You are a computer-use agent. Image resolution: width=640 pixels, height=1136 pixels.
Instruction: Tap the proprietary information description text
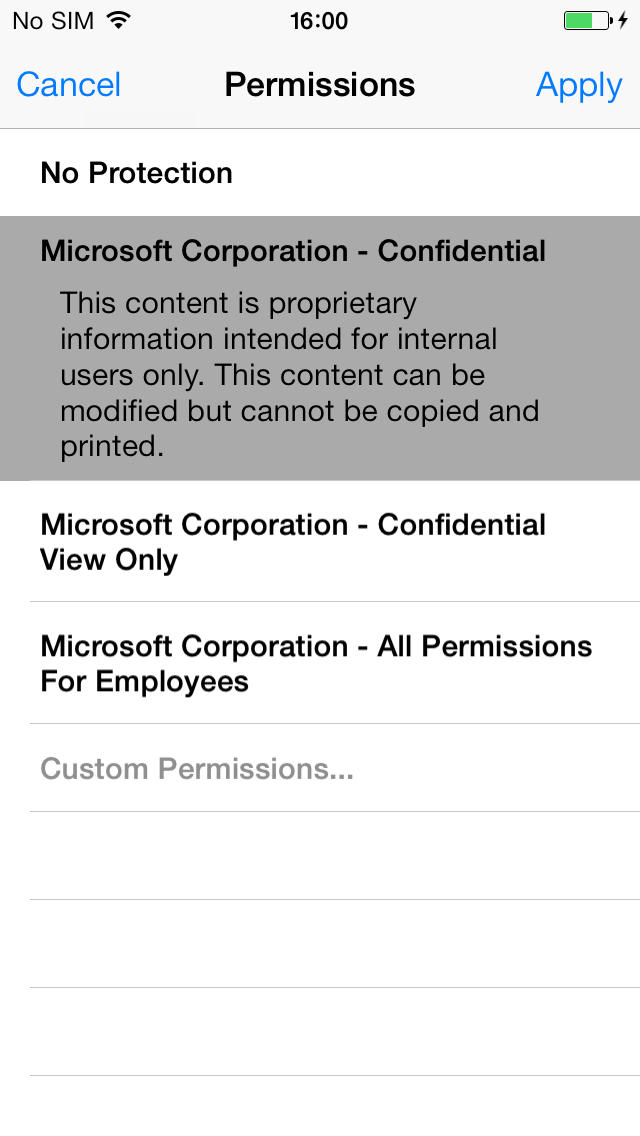(x=300, y=375)
